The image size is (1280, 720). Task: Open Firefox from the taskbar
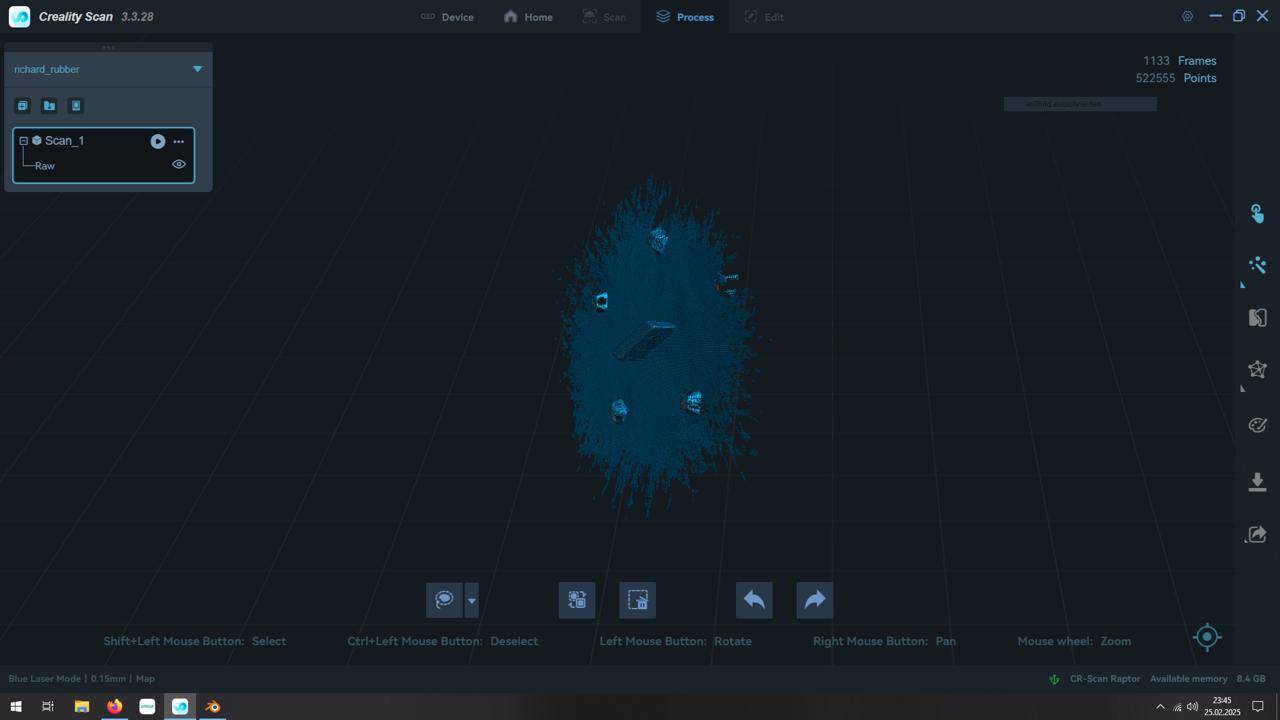point(115,707)
